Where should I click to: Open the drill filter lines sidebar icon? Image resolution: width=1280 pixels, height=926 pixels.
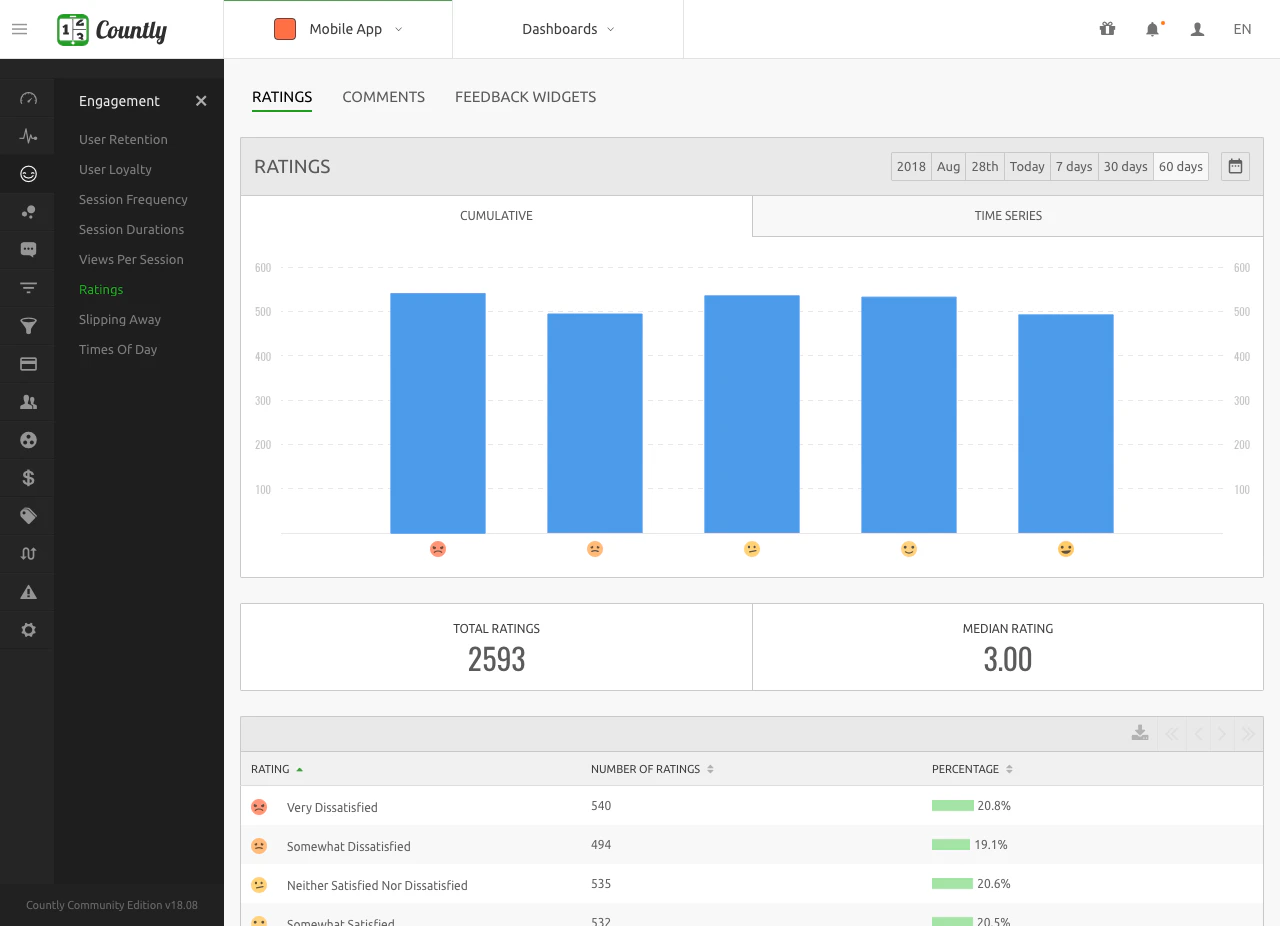click(28, 288)
